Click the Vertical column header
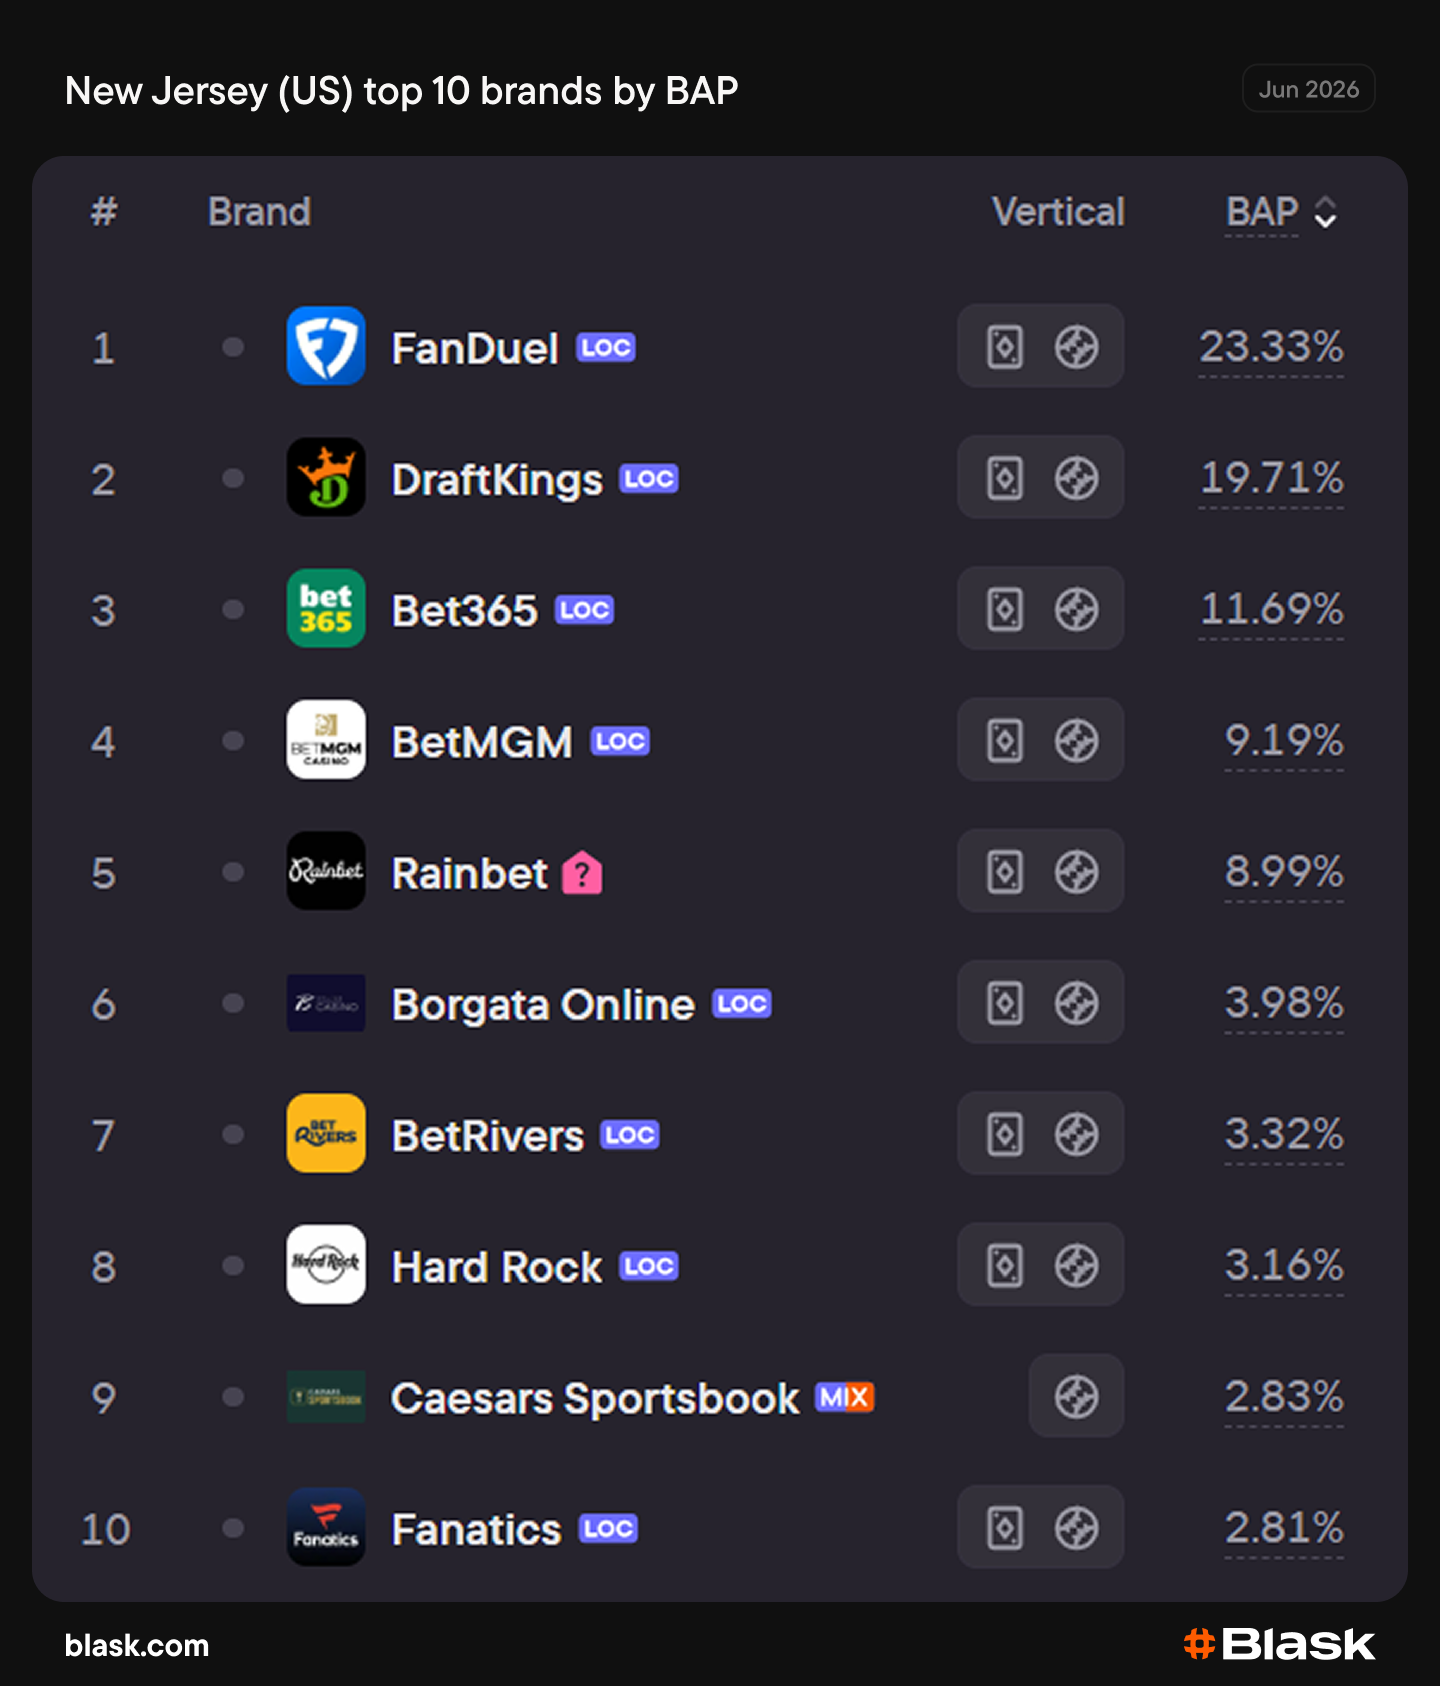Screen dimensions: 1440x1686 click(1058, 212)
